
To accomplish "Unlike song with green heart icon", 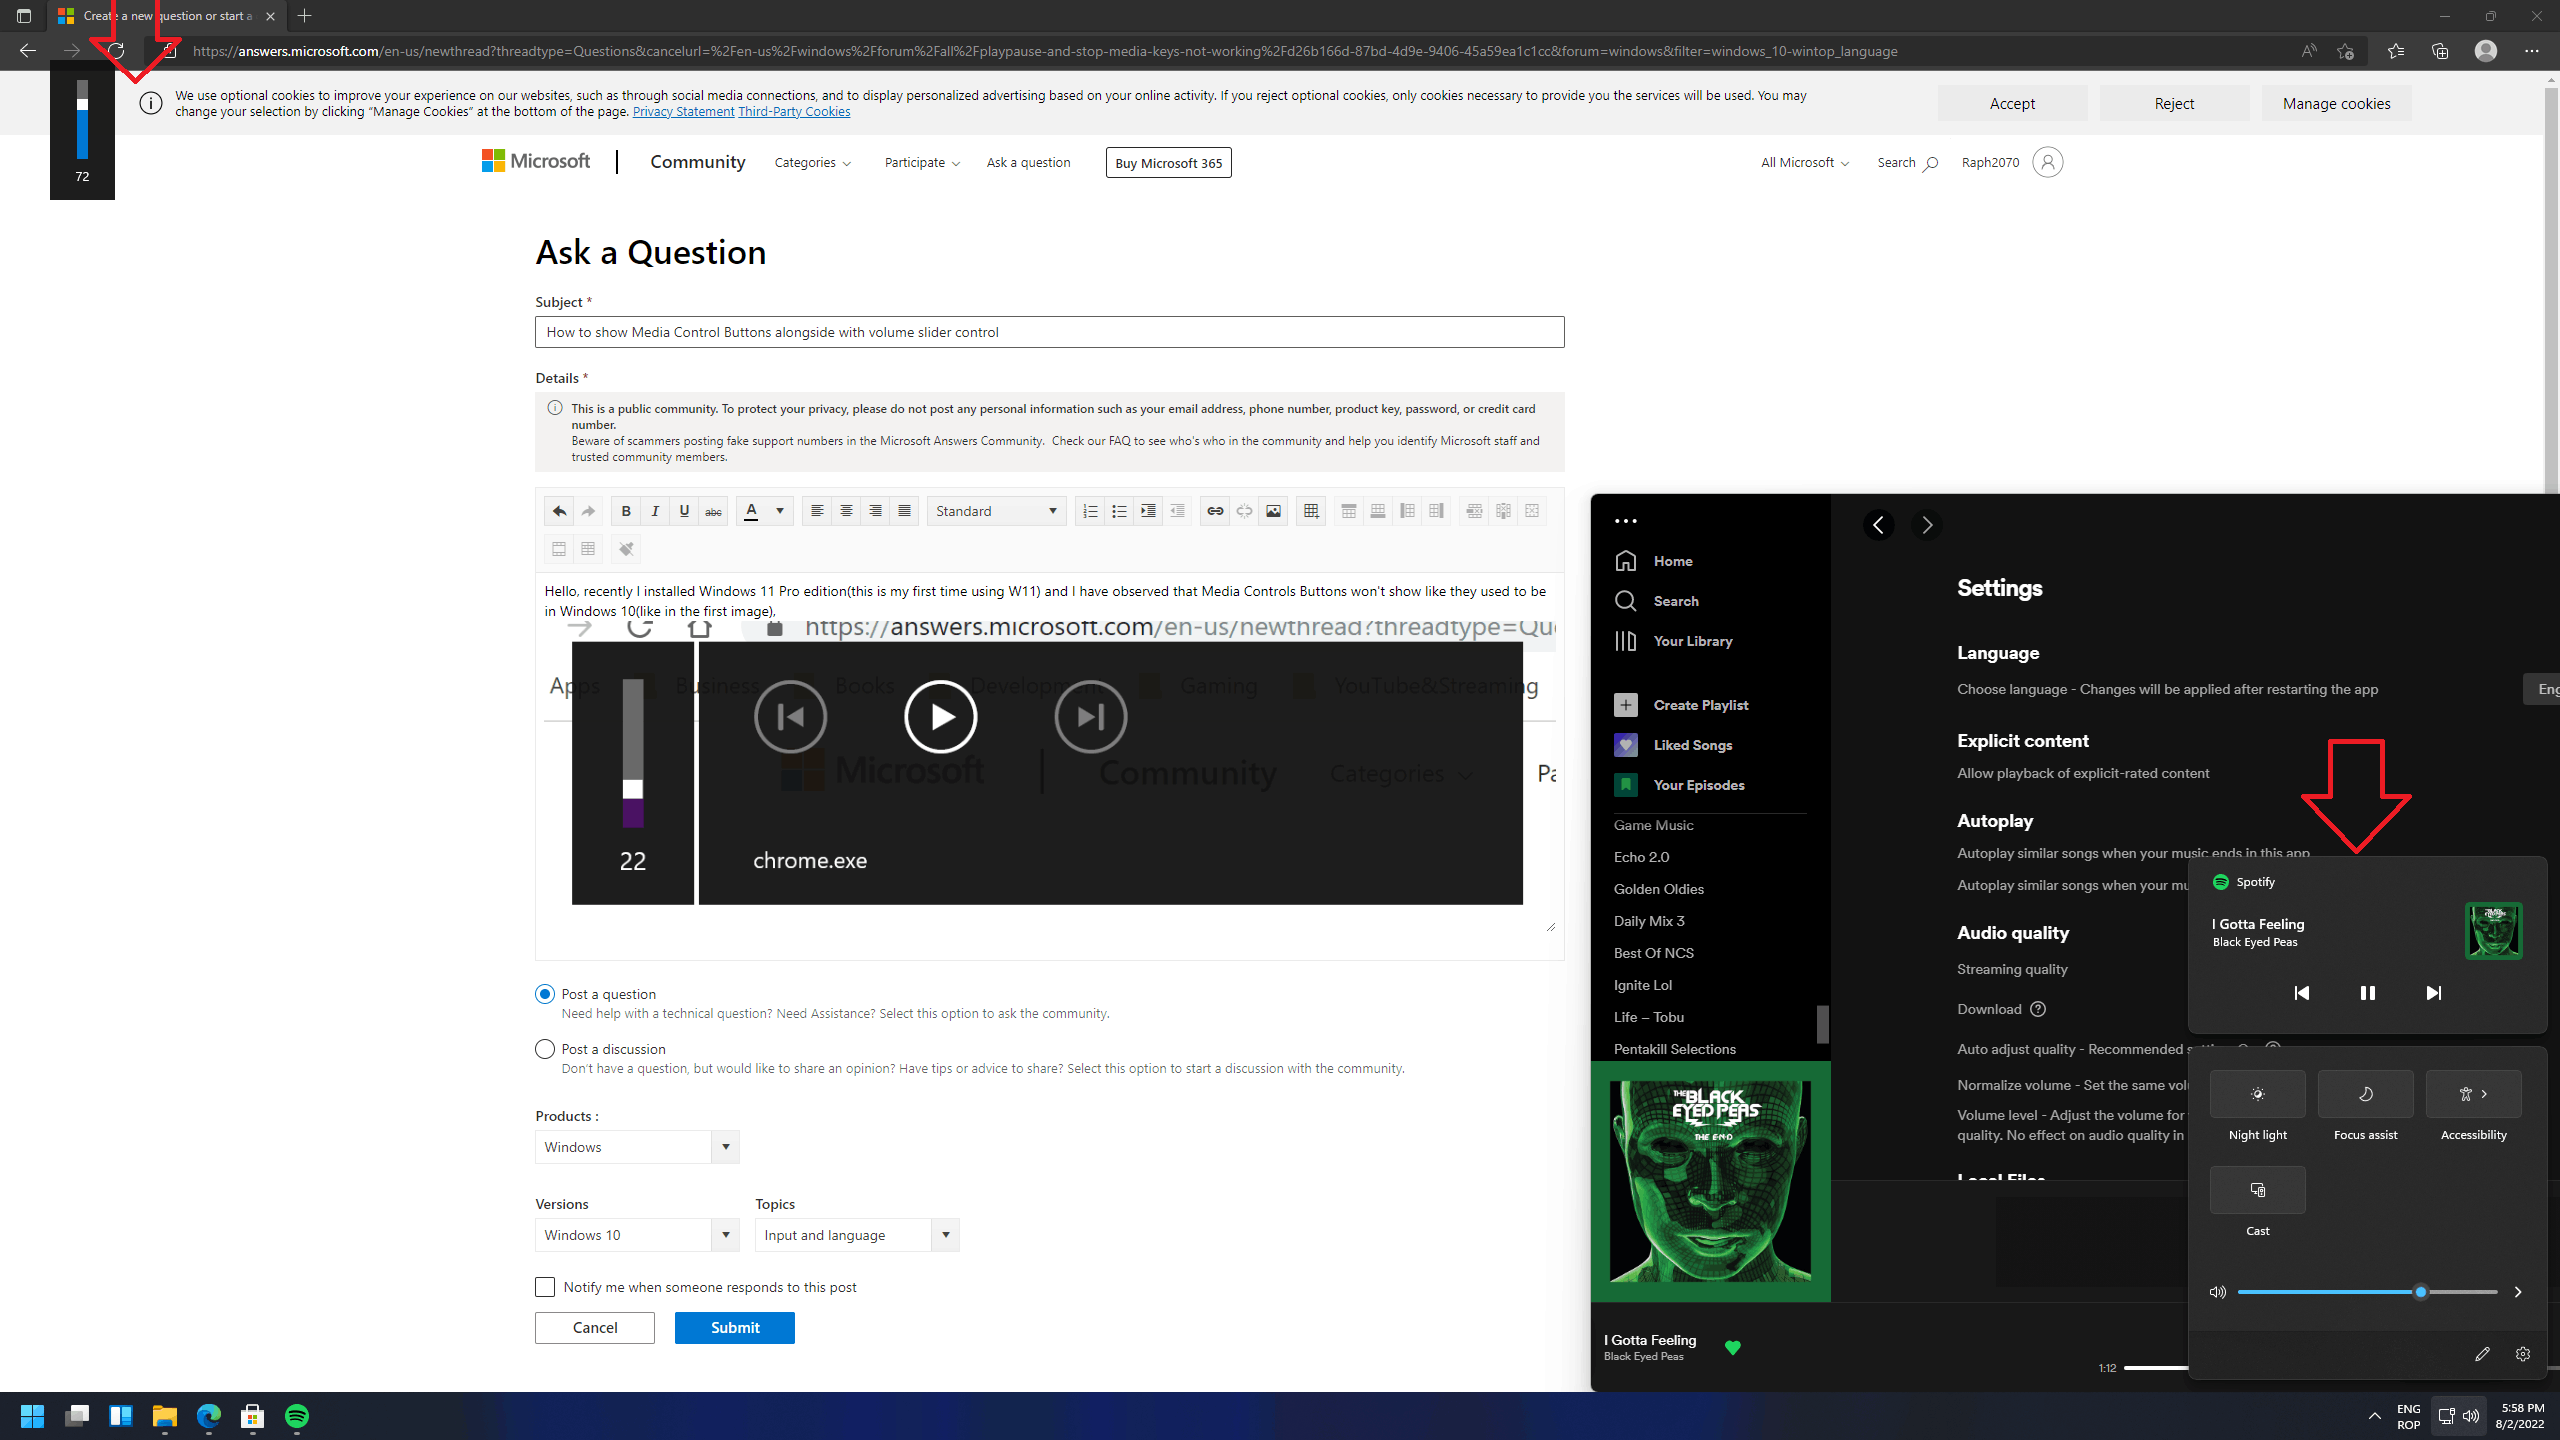I will [x=1733, y=1348].
